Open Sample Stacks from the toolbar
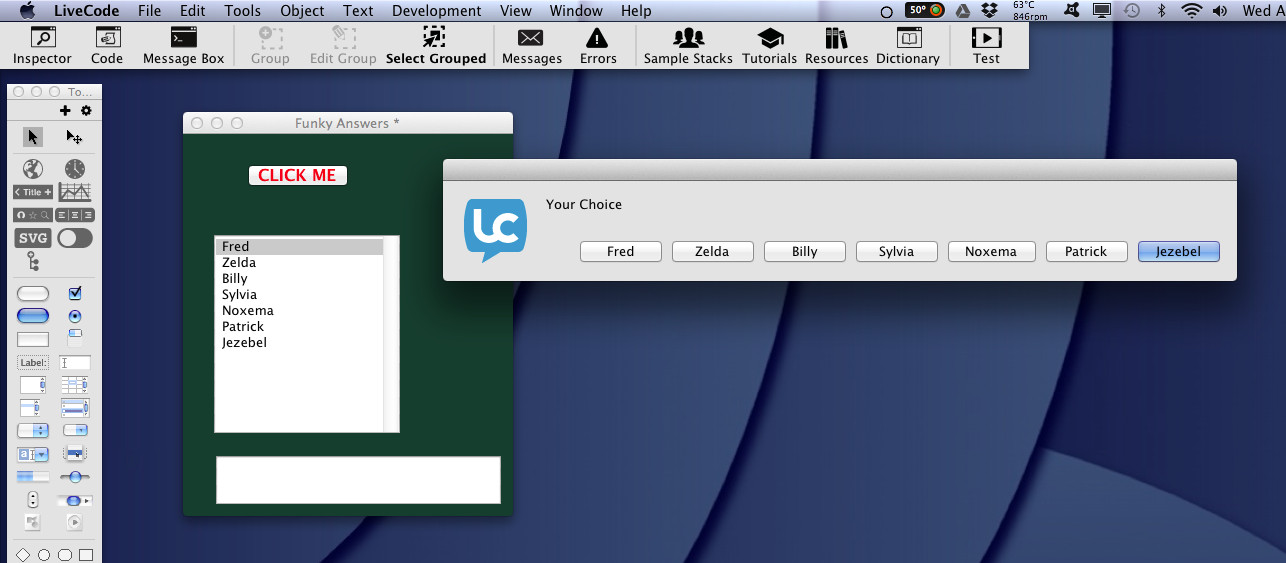Viewport: 1286px width, 563px height. pyautogui.click(x=688, y=46)
